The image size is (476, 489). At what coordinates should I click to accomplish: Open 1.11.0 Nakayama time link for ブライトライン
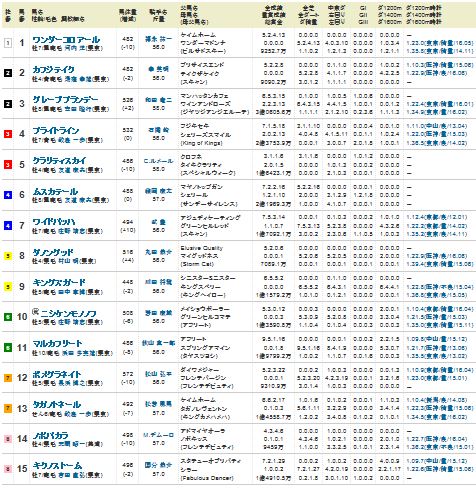[x=437, y=126]
